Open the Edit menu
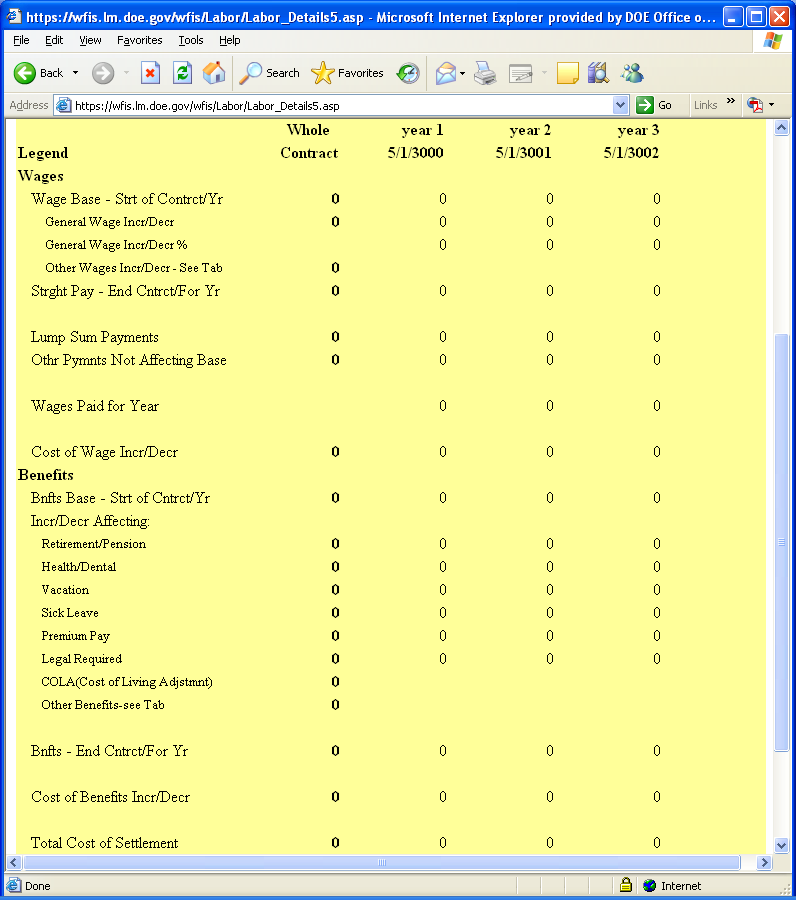796x900 pixels. tap(54, 40)
